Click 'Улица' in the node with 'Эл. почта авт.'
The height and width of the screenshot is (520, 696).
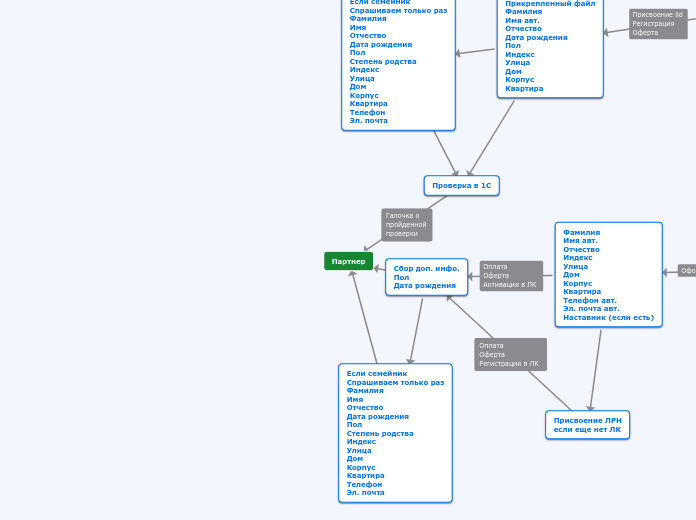(576, 266)
